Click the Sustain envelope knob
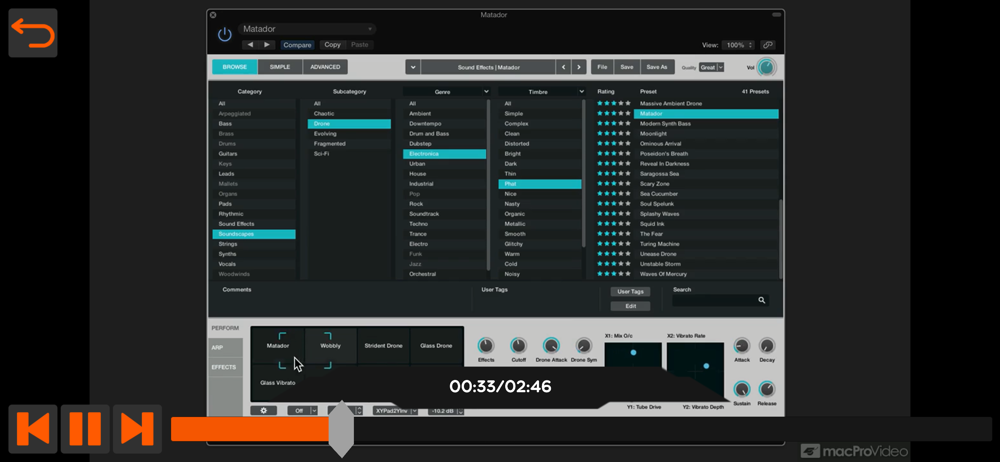 click(742, 389)
